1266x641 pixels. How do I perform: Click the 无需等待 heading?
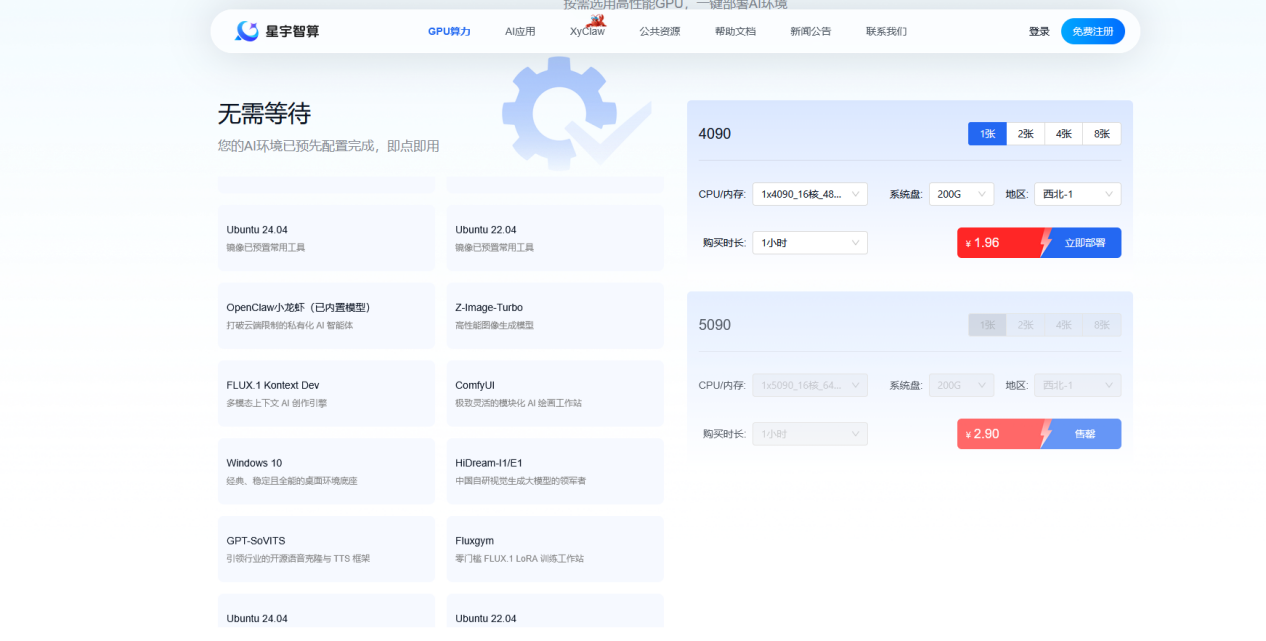pos(264,113)
